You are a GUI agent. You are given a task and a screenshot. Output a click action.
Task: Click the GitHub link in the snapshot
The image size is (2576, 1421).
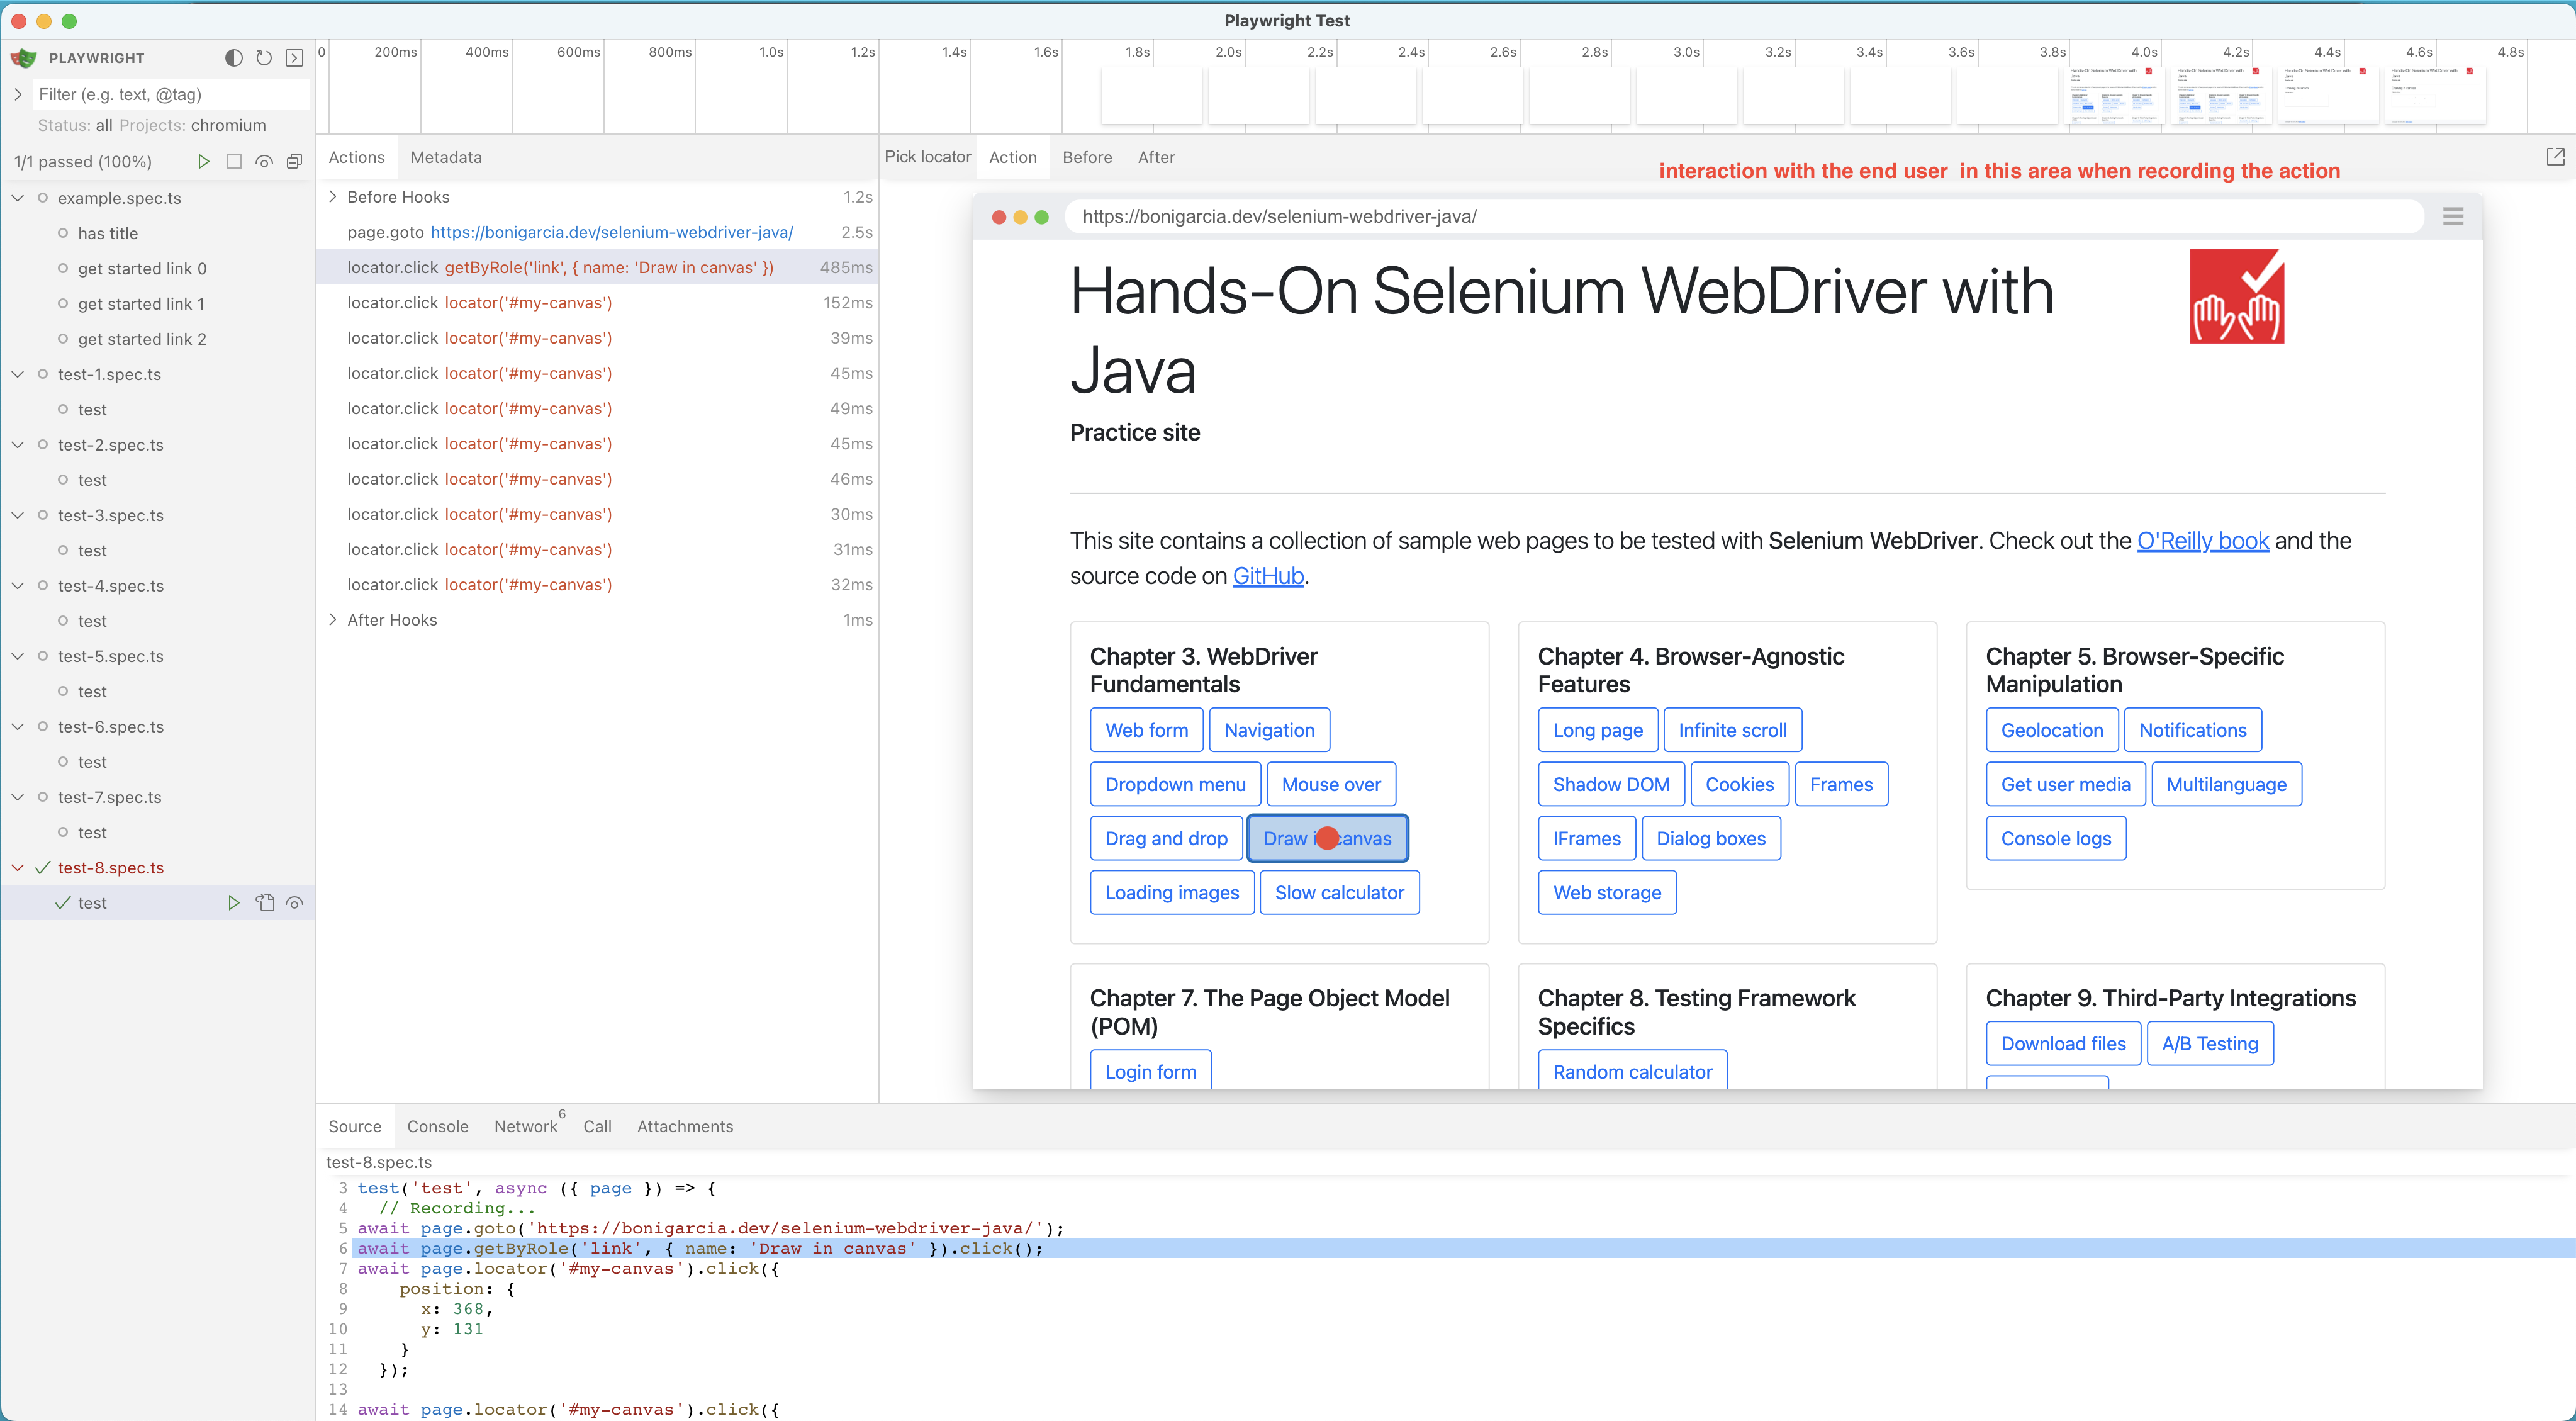pos(1268,576)
